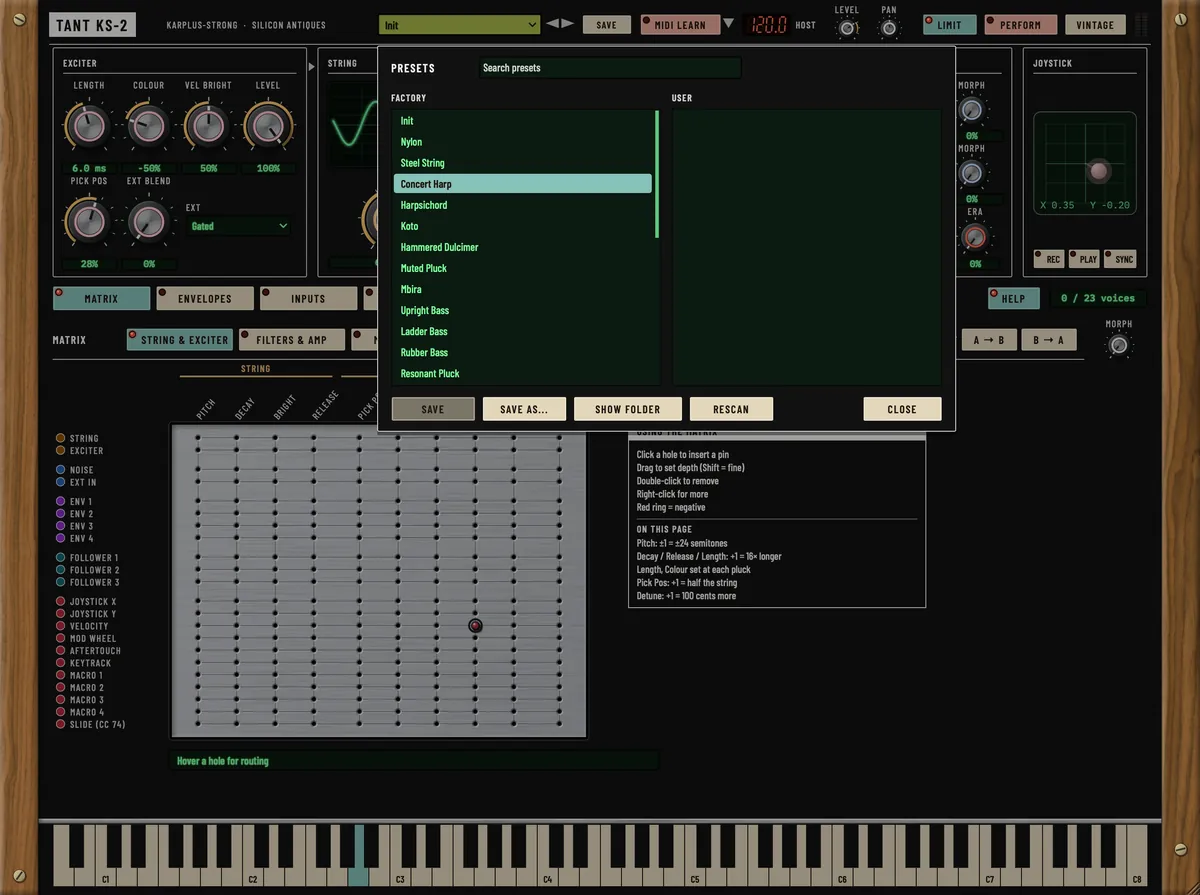The height and width of the screenshot is (895, 1200).
Task: Switch to the INPUTS tab
Action: click(x=308, y=298)
